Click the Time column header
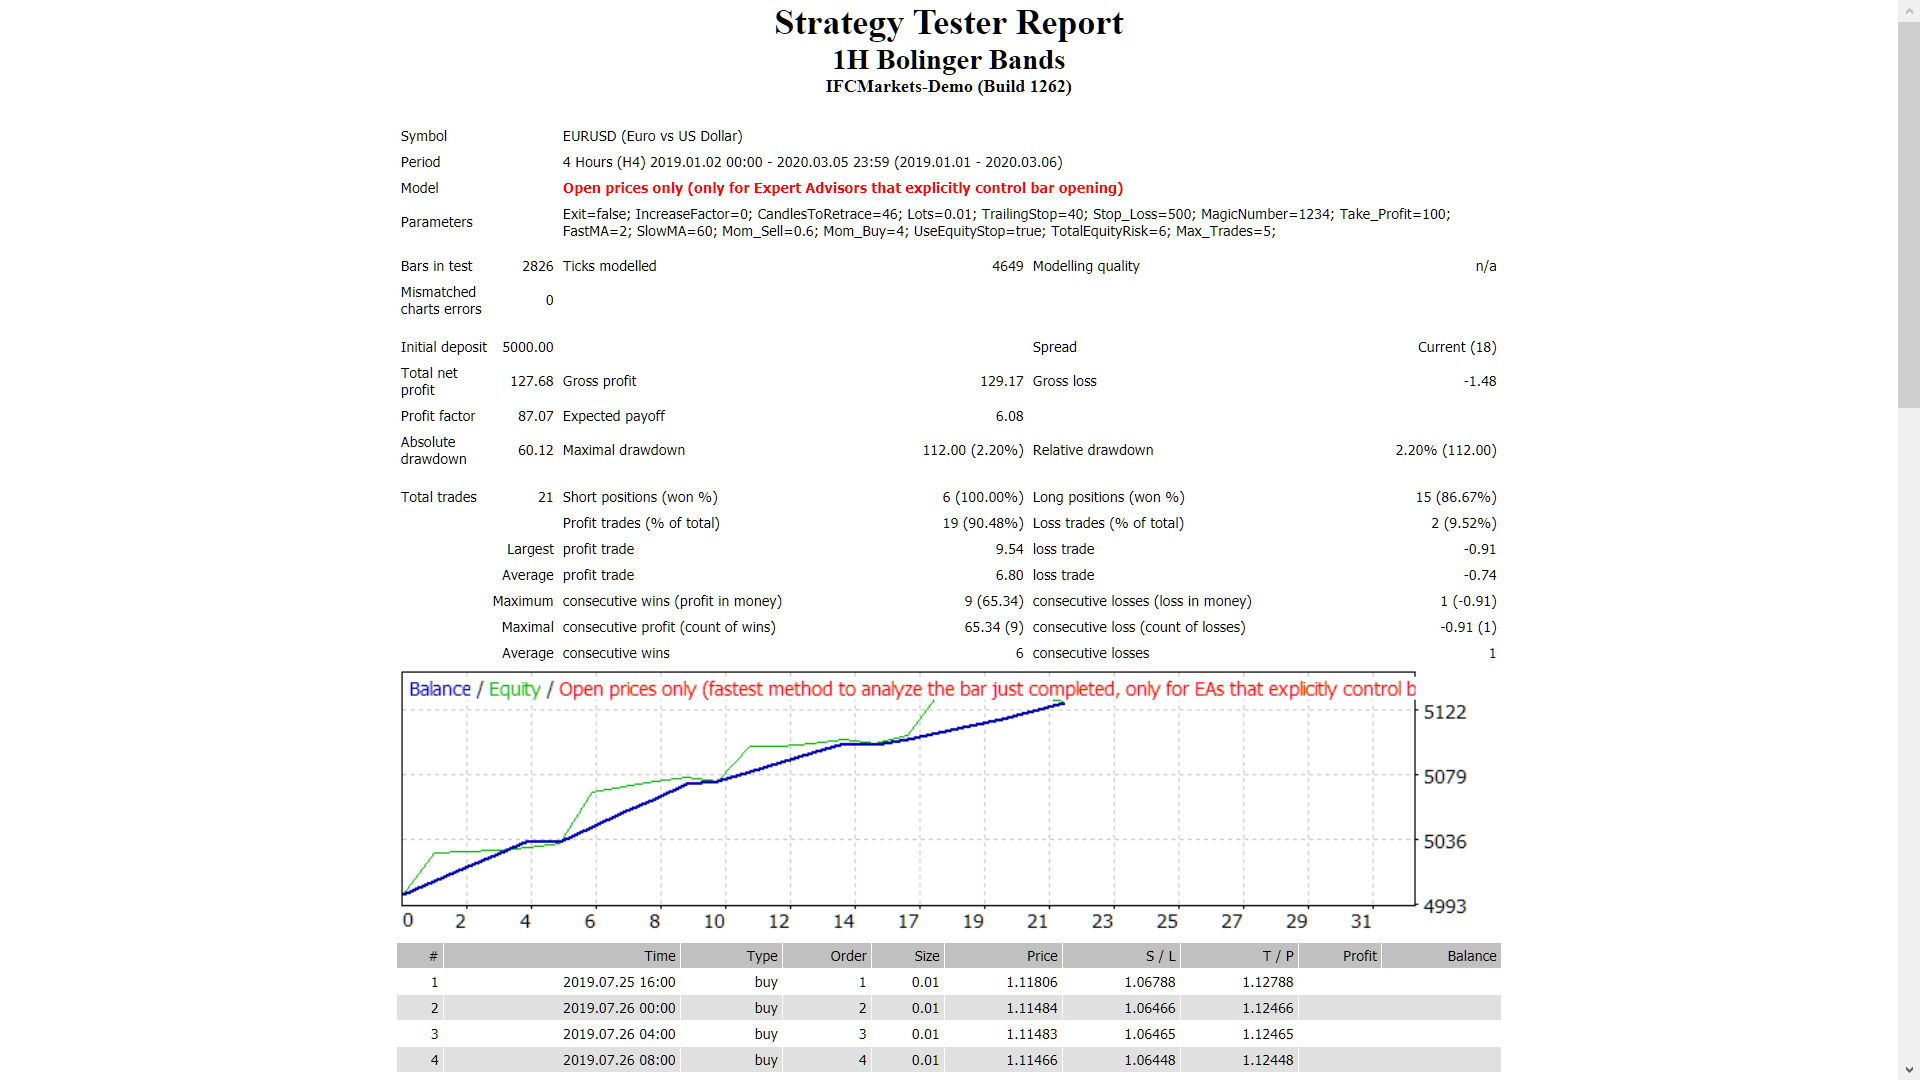 click(659, 955)
